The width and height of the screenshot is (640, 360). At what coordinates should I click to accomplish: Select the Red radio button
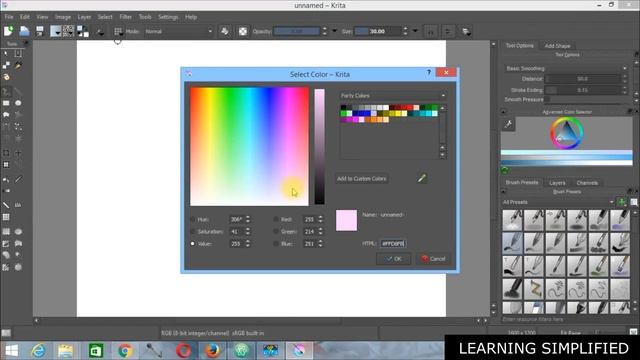[276, 219]
